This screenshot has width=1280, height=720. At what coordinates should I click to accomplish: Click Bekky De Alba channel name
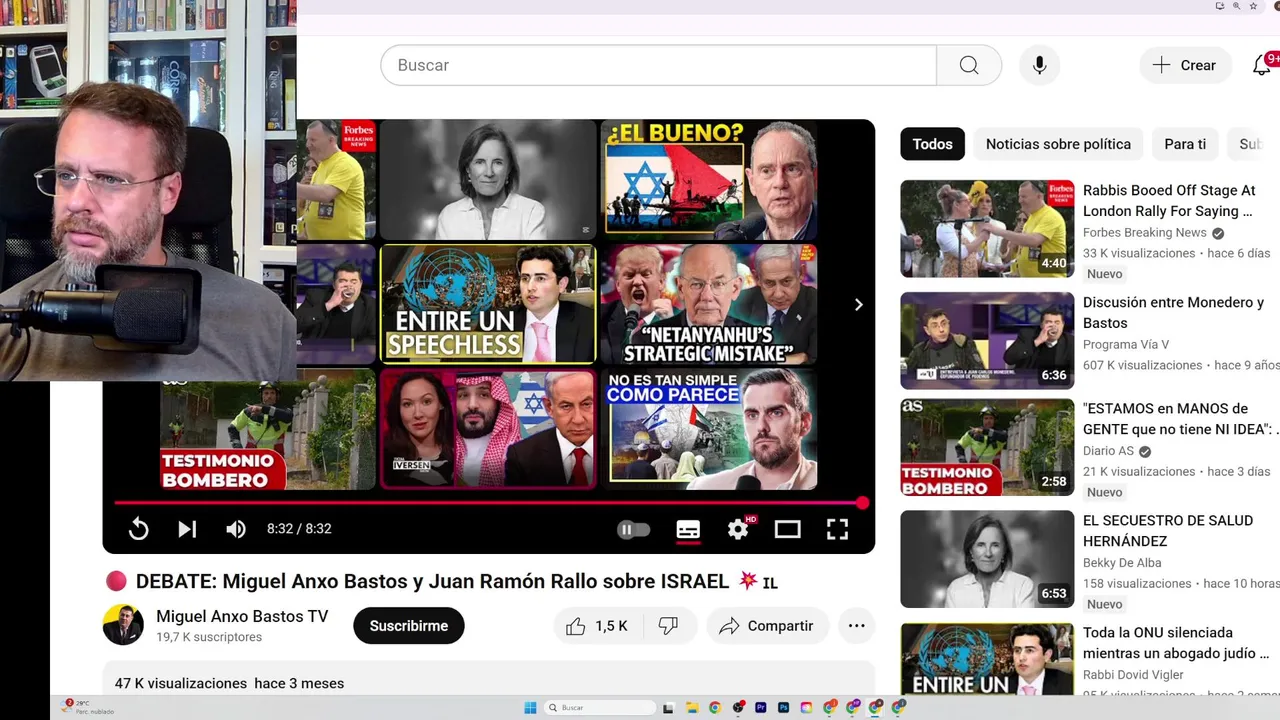pos(1122,563)
